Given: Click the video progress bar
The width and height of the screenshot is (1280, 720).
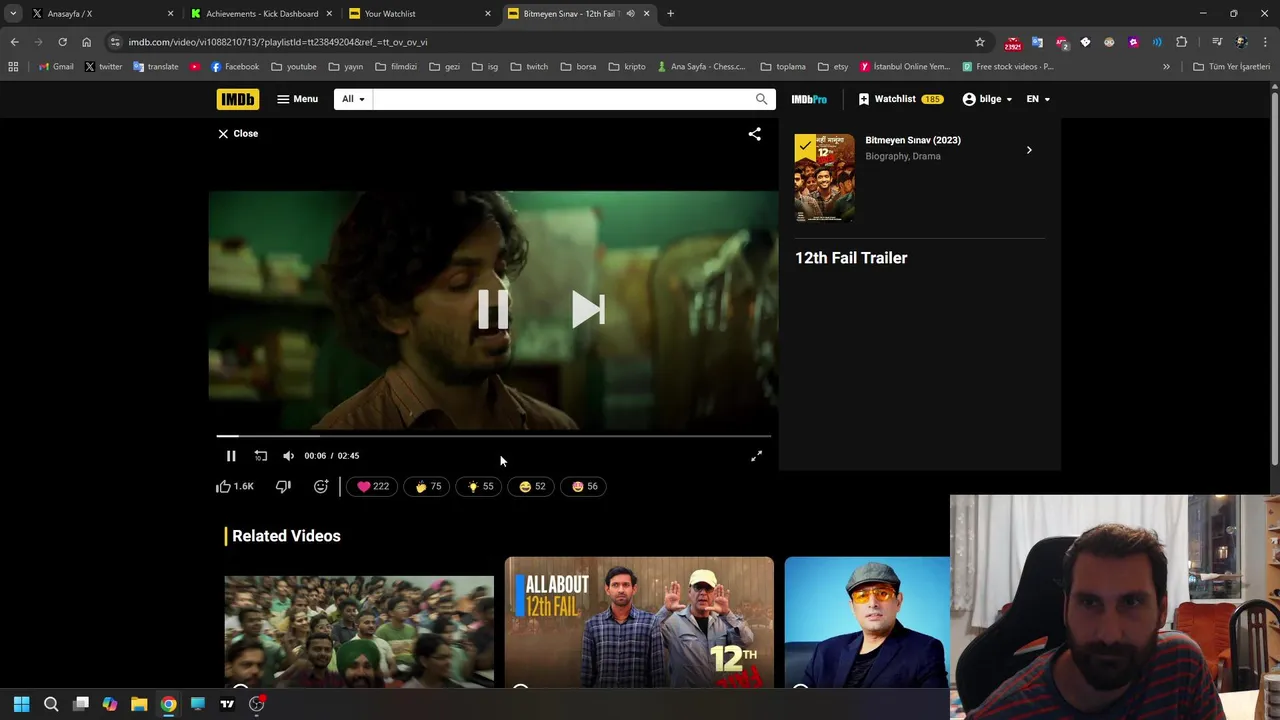Looking at the screenshot, I should click(x=493, y=436).
